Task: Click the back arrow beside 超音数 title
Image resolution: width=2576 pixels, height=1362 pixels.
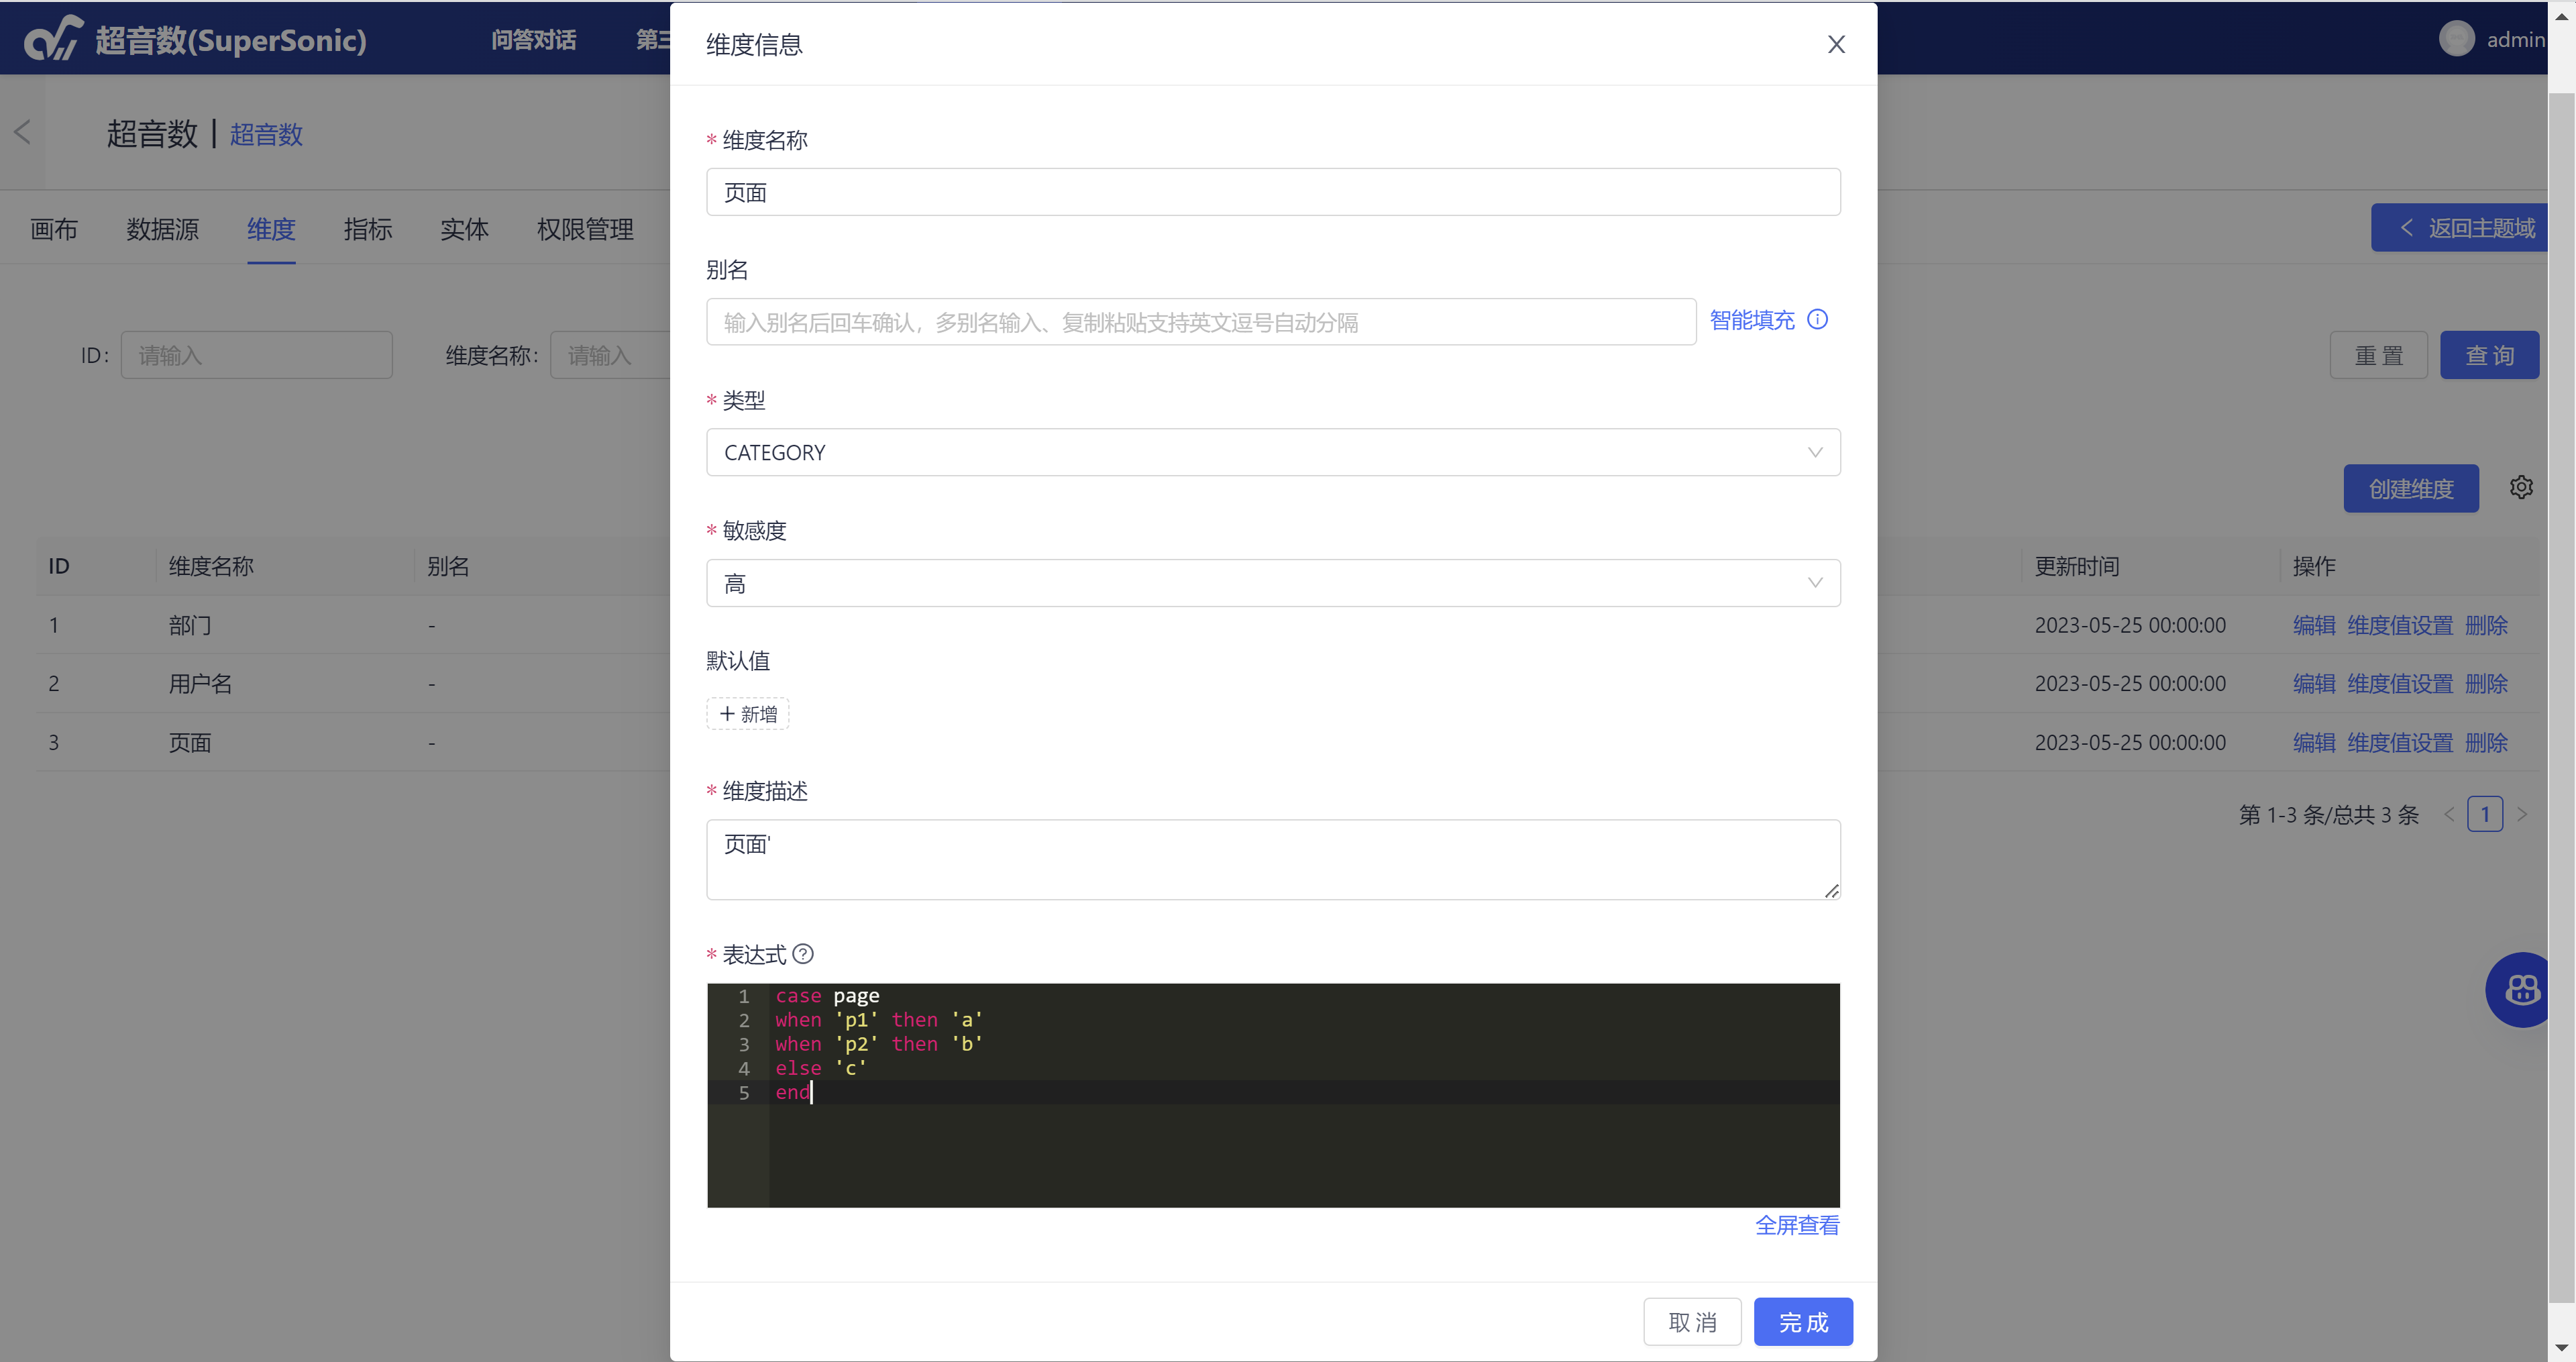Action: tap(22, 132)
